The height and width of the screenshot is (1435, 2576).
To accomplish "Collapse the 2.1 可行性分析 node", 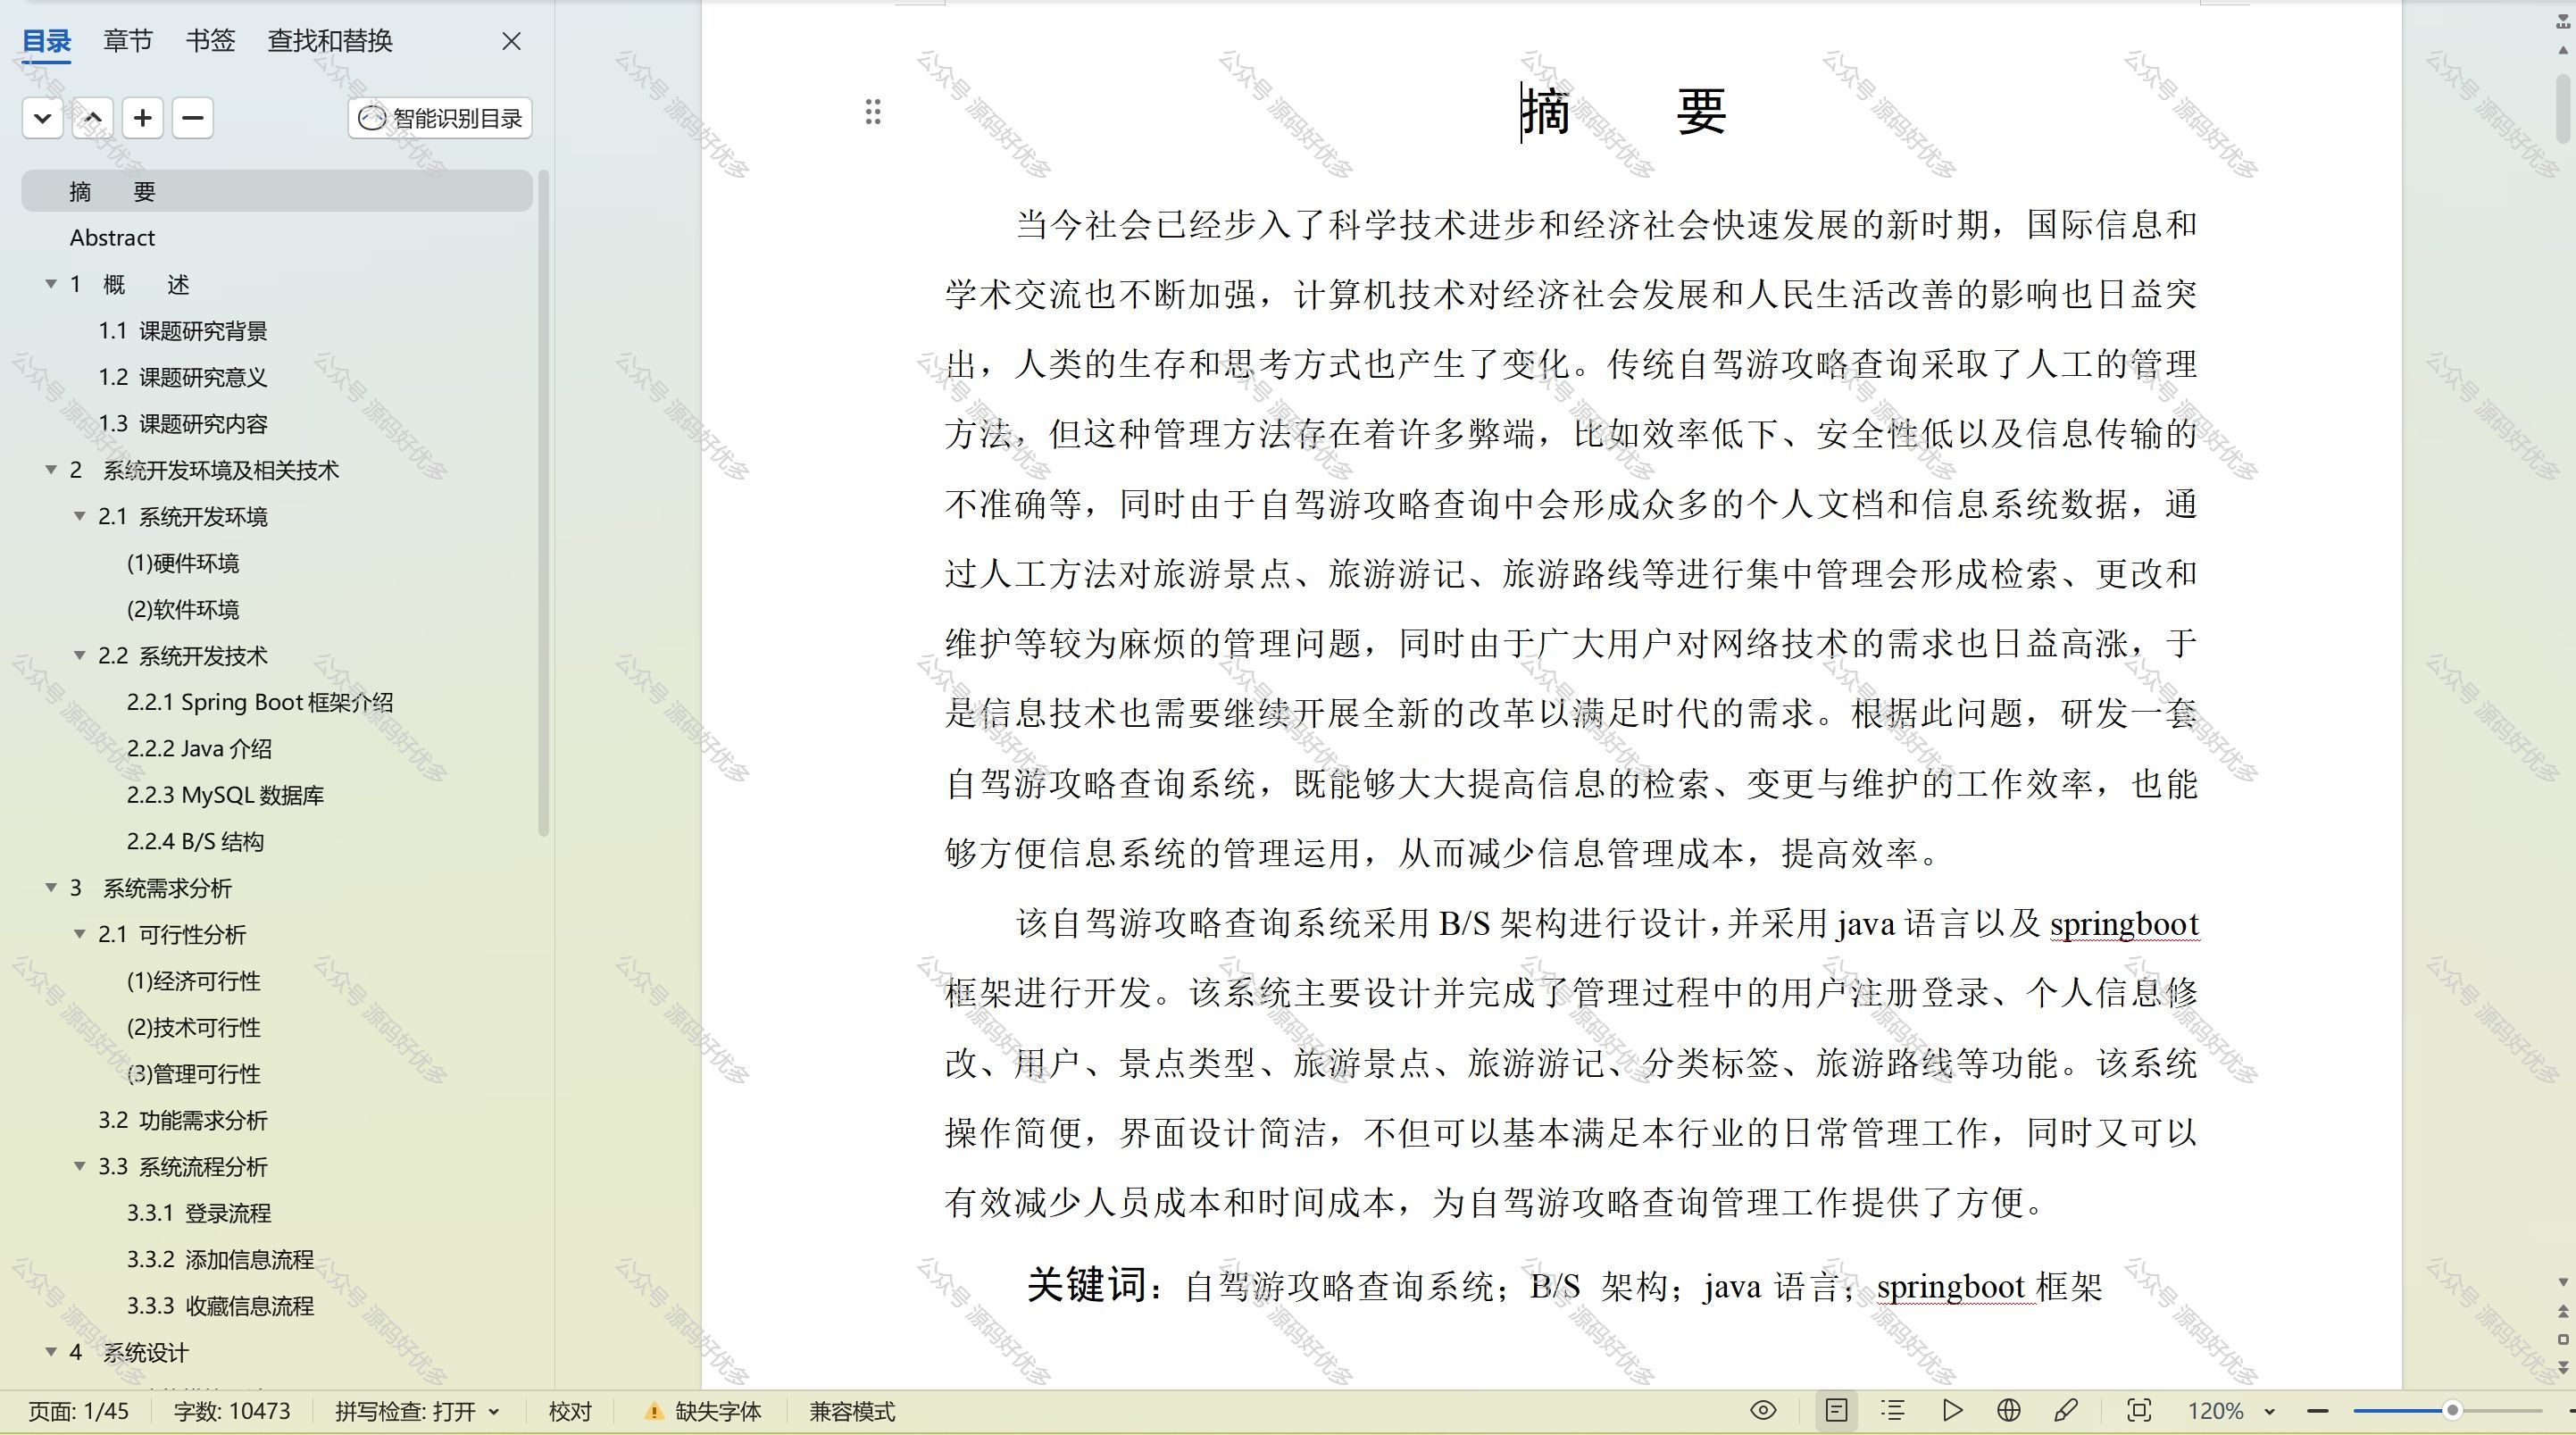I will click(x=80, y=934).
